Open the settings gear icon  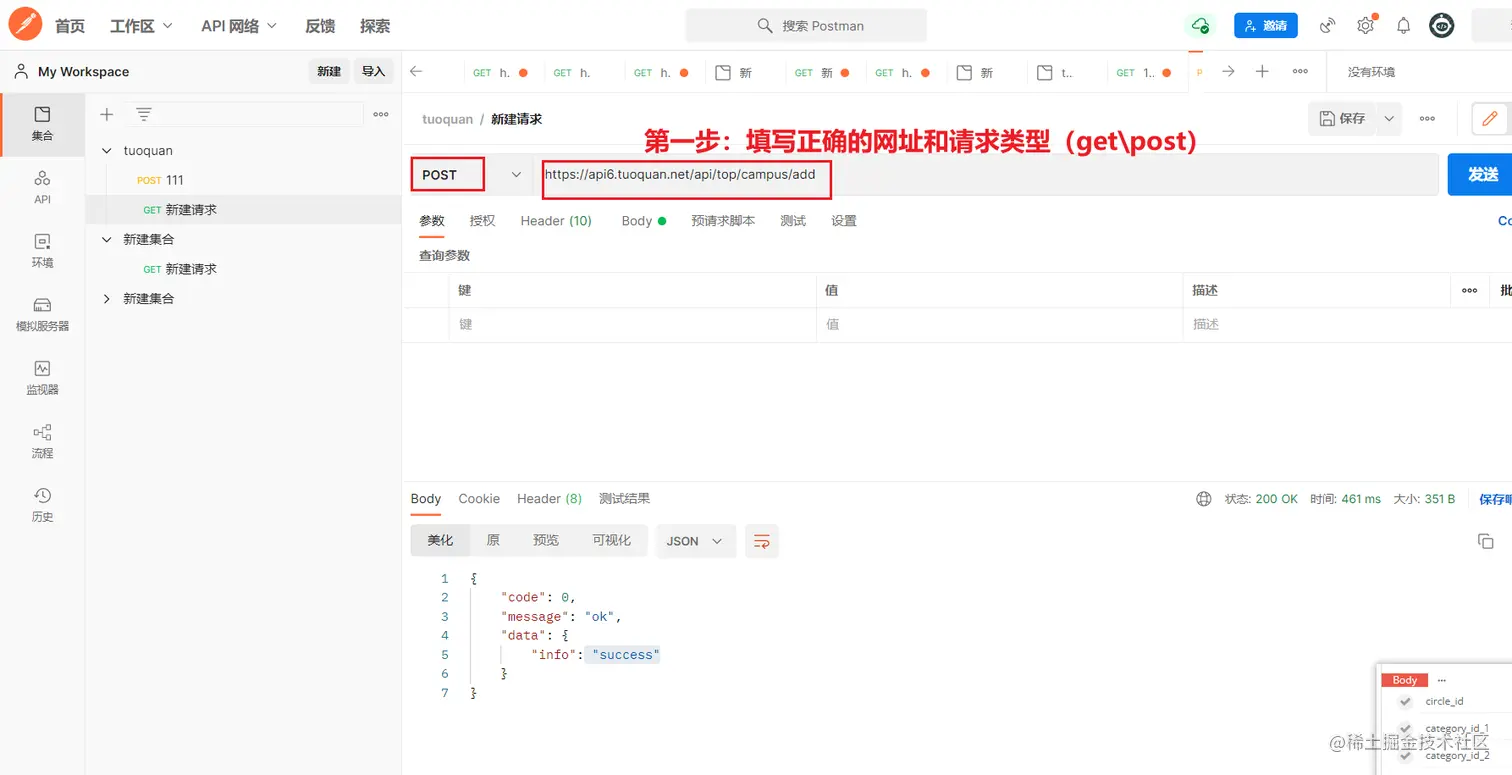pyautogui.click(x=1365, y=26)
